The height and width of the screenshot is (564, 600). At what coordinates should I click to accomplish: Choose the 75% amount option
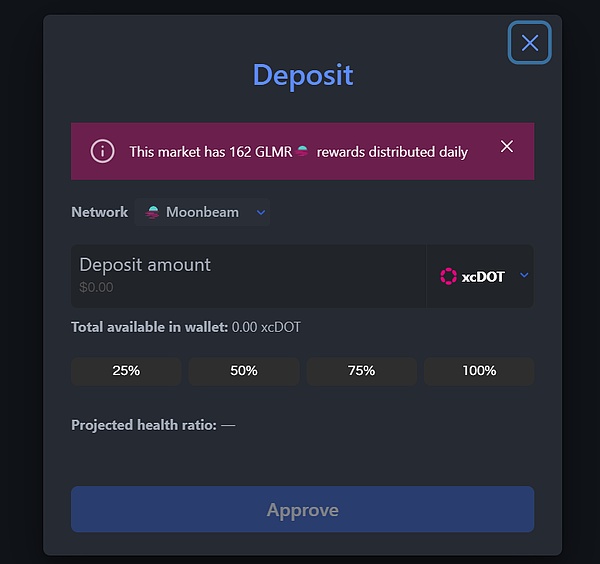pyautogui.click(x=361, y=371)
